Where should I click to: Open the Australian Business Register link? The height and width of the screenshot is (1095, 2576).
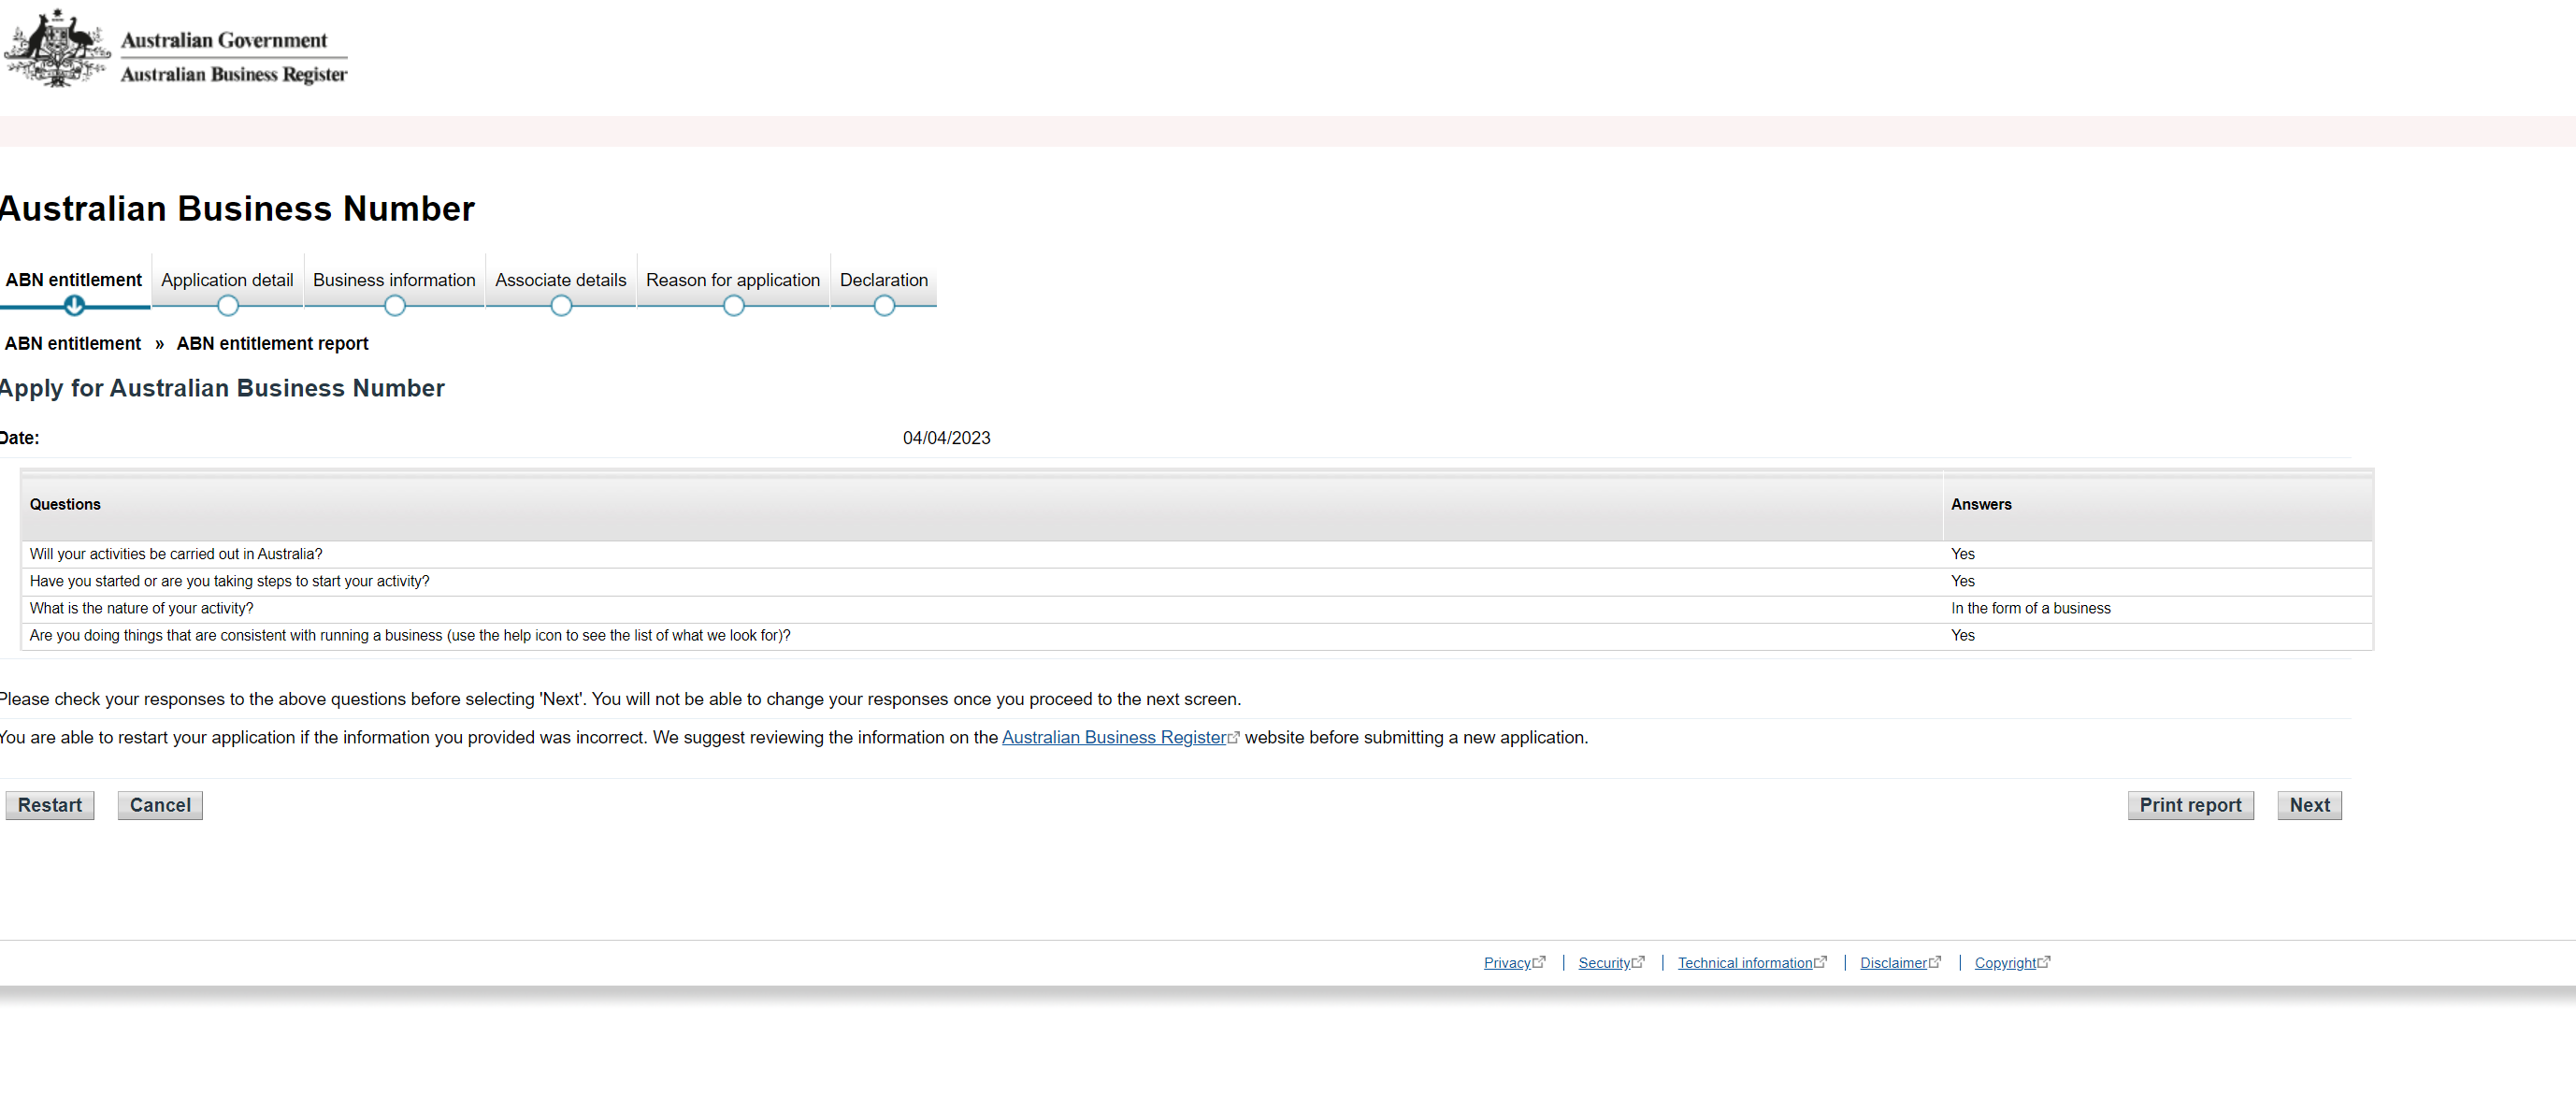click(1113, 737)
